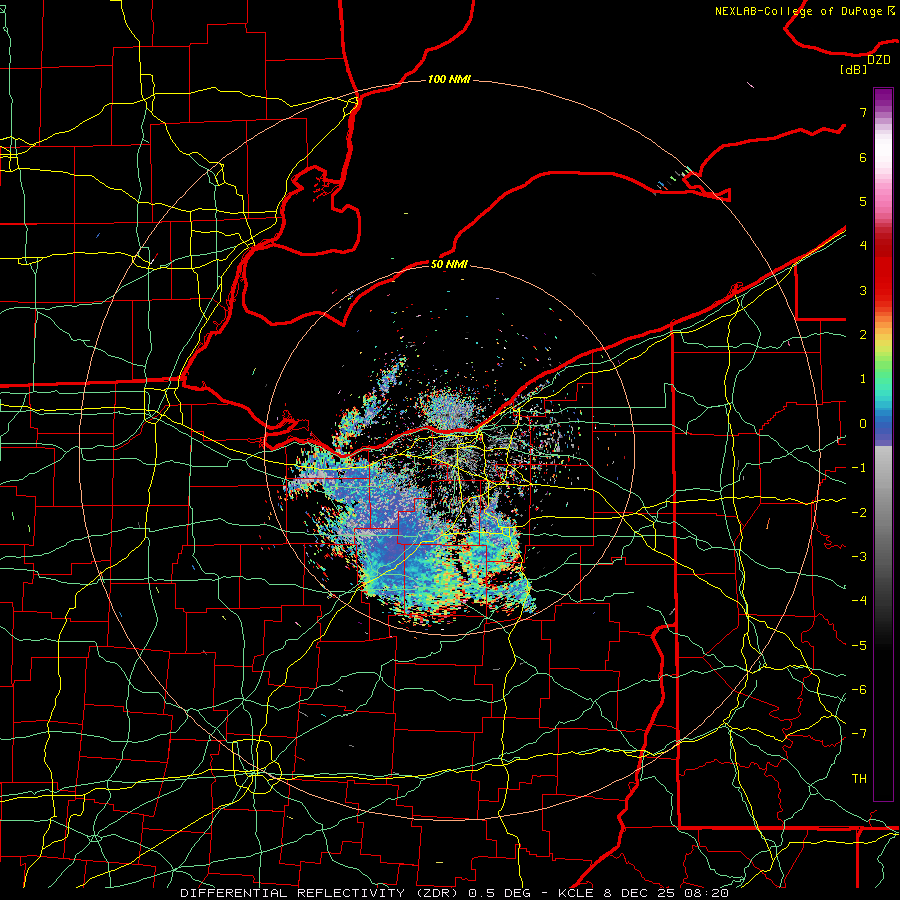Click the 50 NMI range ring label
The height and width of the screenshot is (900, 900).
(449, 264)
